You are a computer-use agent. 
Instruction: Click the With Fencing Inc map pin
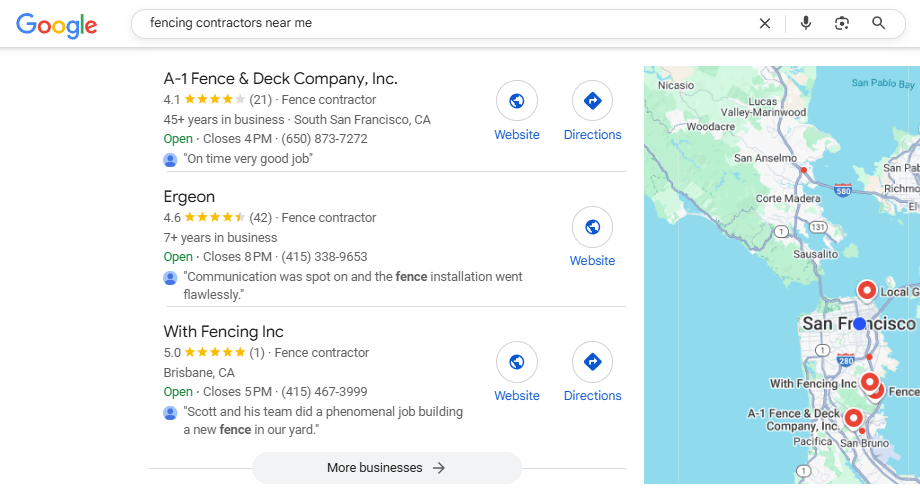click(x=869, y=383)
